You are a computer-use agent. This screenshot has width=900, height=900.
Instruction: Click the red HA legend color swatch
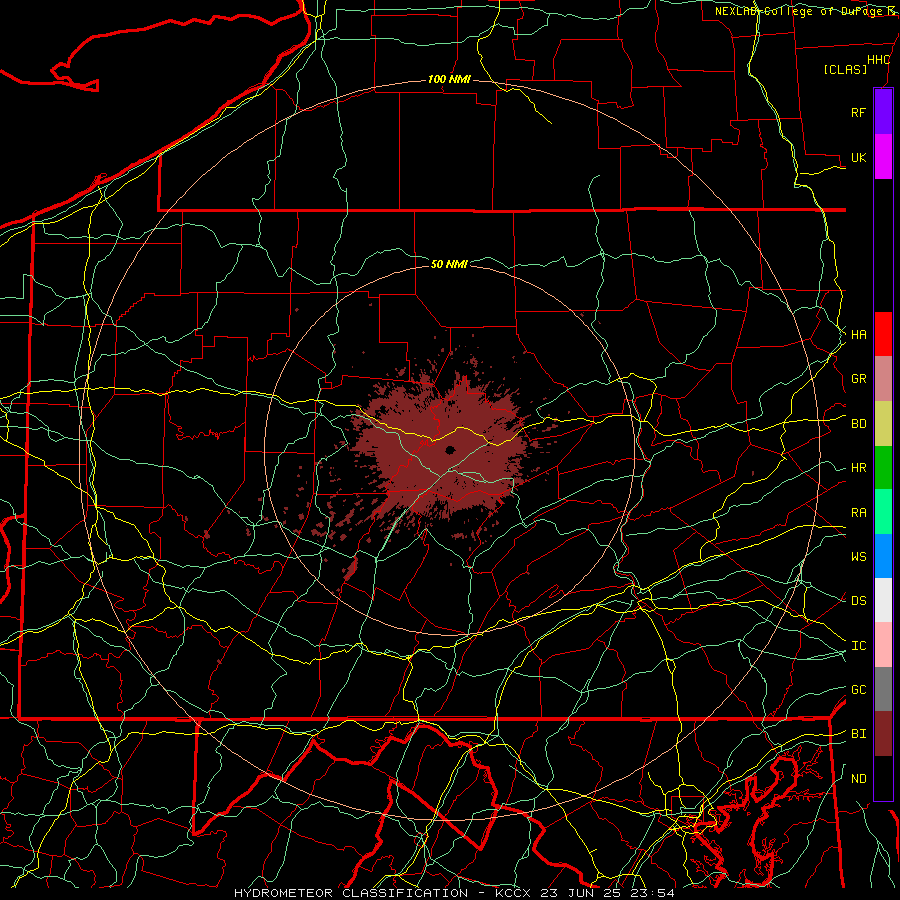883,334
